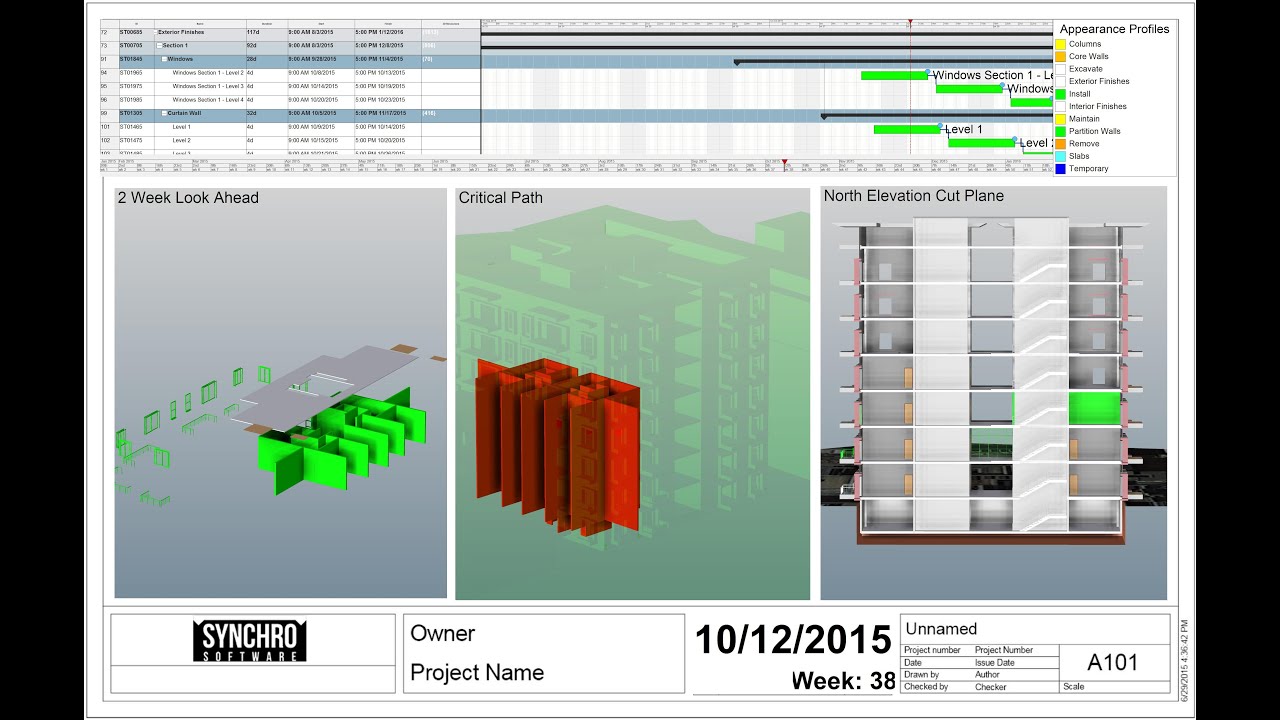Click task ID ST01475
The image size is (1280, 720).
[x=131, y=141]
